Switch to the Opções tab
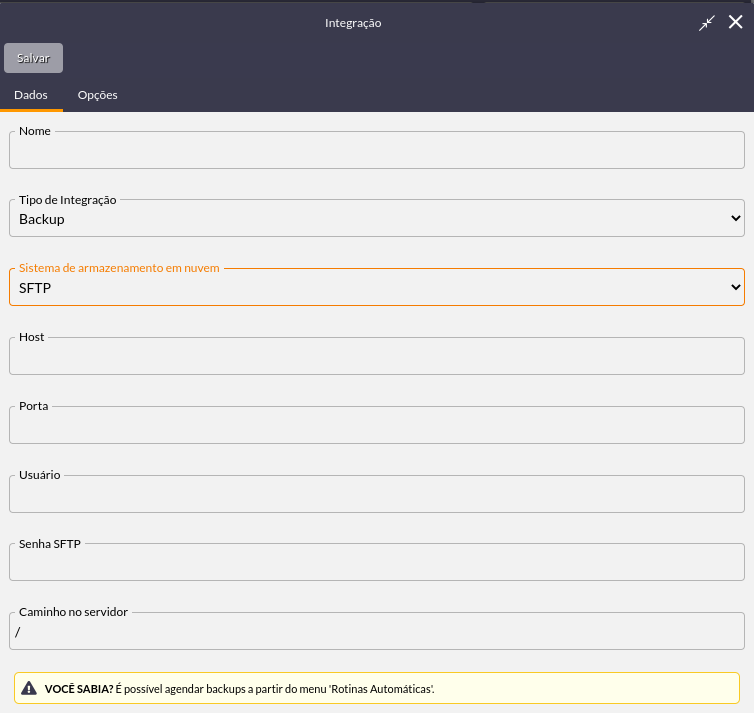The image size is (754, 713). click(x=98, y=95)
